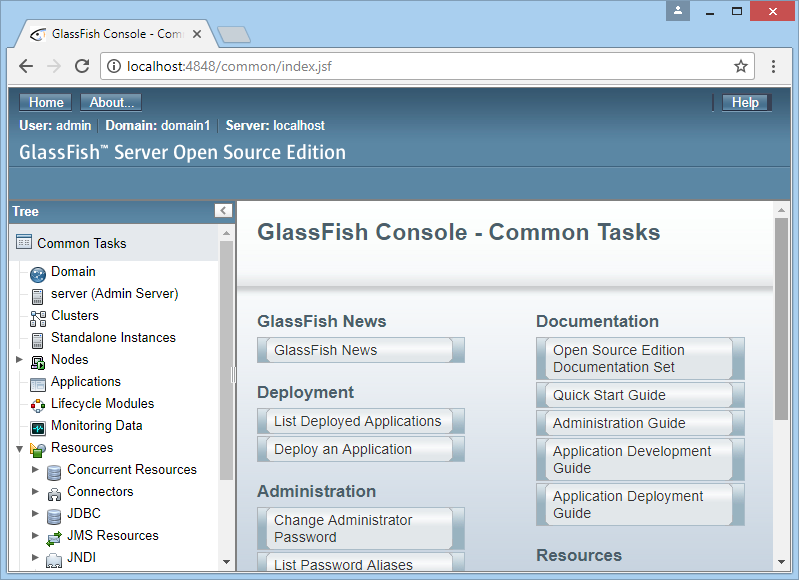Open the Administration Guide
Screen dimensions: 799x580
pyautogui.click(x=640, y=423)
